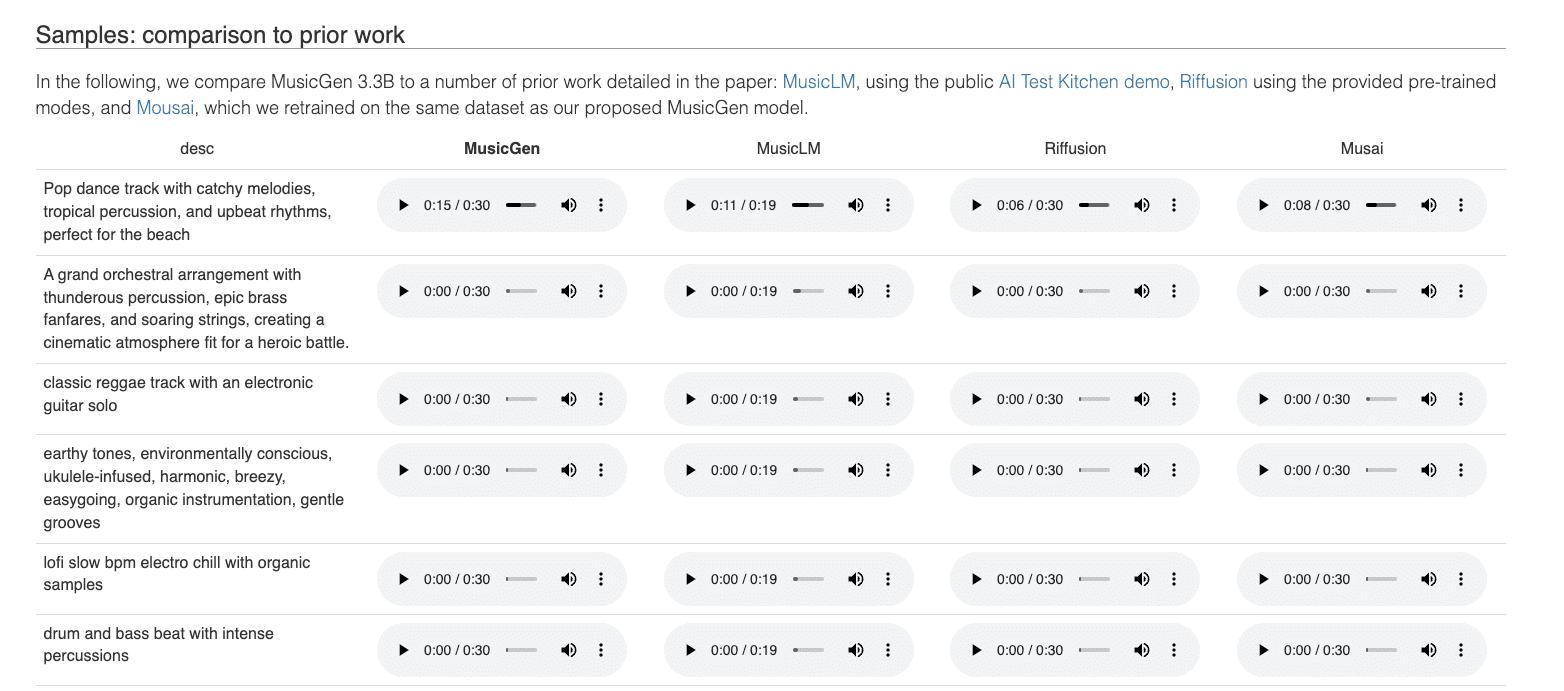Play the MusicLM orchestral arrangement sample

click(690, 291)
